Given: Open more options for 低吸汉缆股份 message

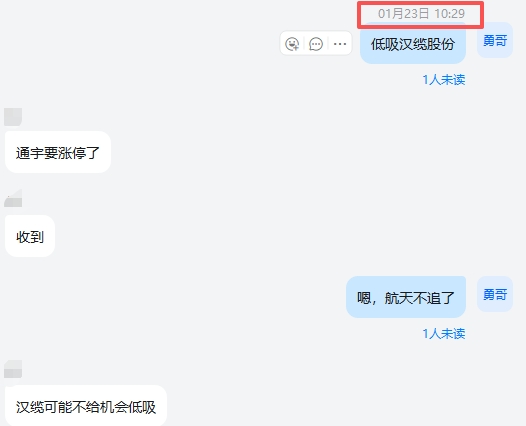Looking at the screenshot, I should click(x=340, y=44).
